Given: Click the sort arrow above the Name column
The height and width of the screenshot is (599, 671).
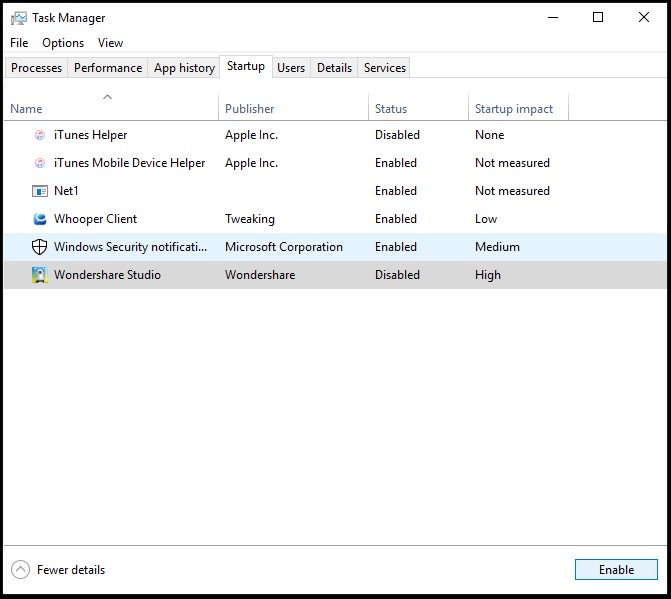Looking at the screenshot, I should [x=107, y=97].
